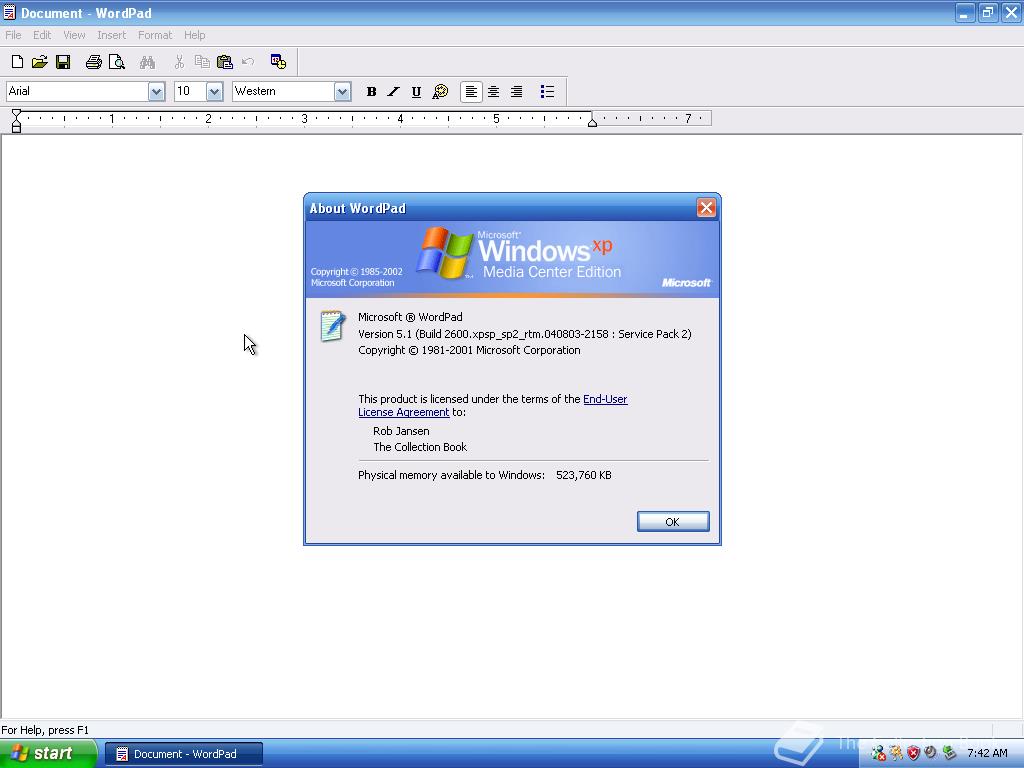Click Document - WordPad taskbar button
This screenshot has width=1024, height=768.
pos(184,754)
